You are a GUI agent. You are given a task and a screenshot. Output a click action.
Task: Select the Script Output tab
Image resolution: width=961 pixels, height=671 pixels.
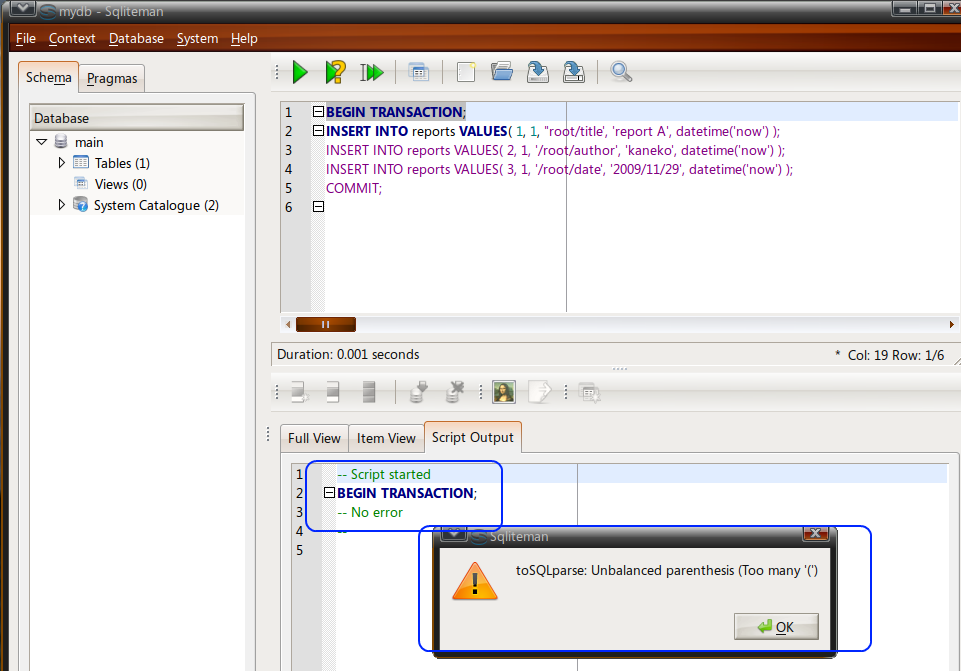(473, 437)
